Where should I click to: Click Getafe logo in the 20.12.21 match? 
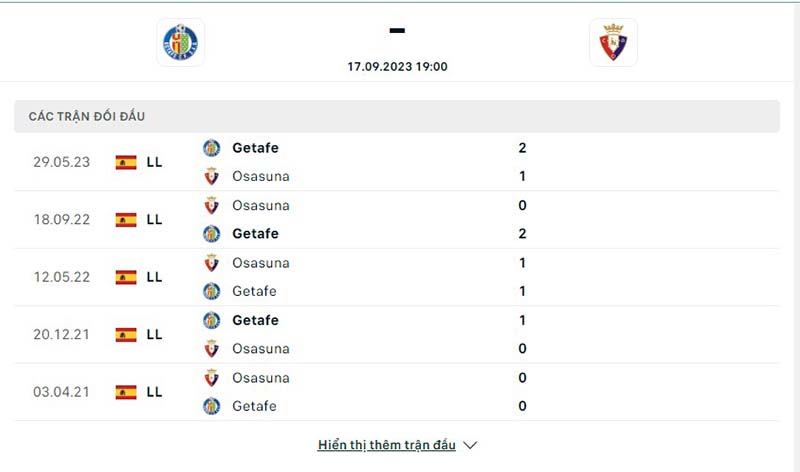coord(211,320)
